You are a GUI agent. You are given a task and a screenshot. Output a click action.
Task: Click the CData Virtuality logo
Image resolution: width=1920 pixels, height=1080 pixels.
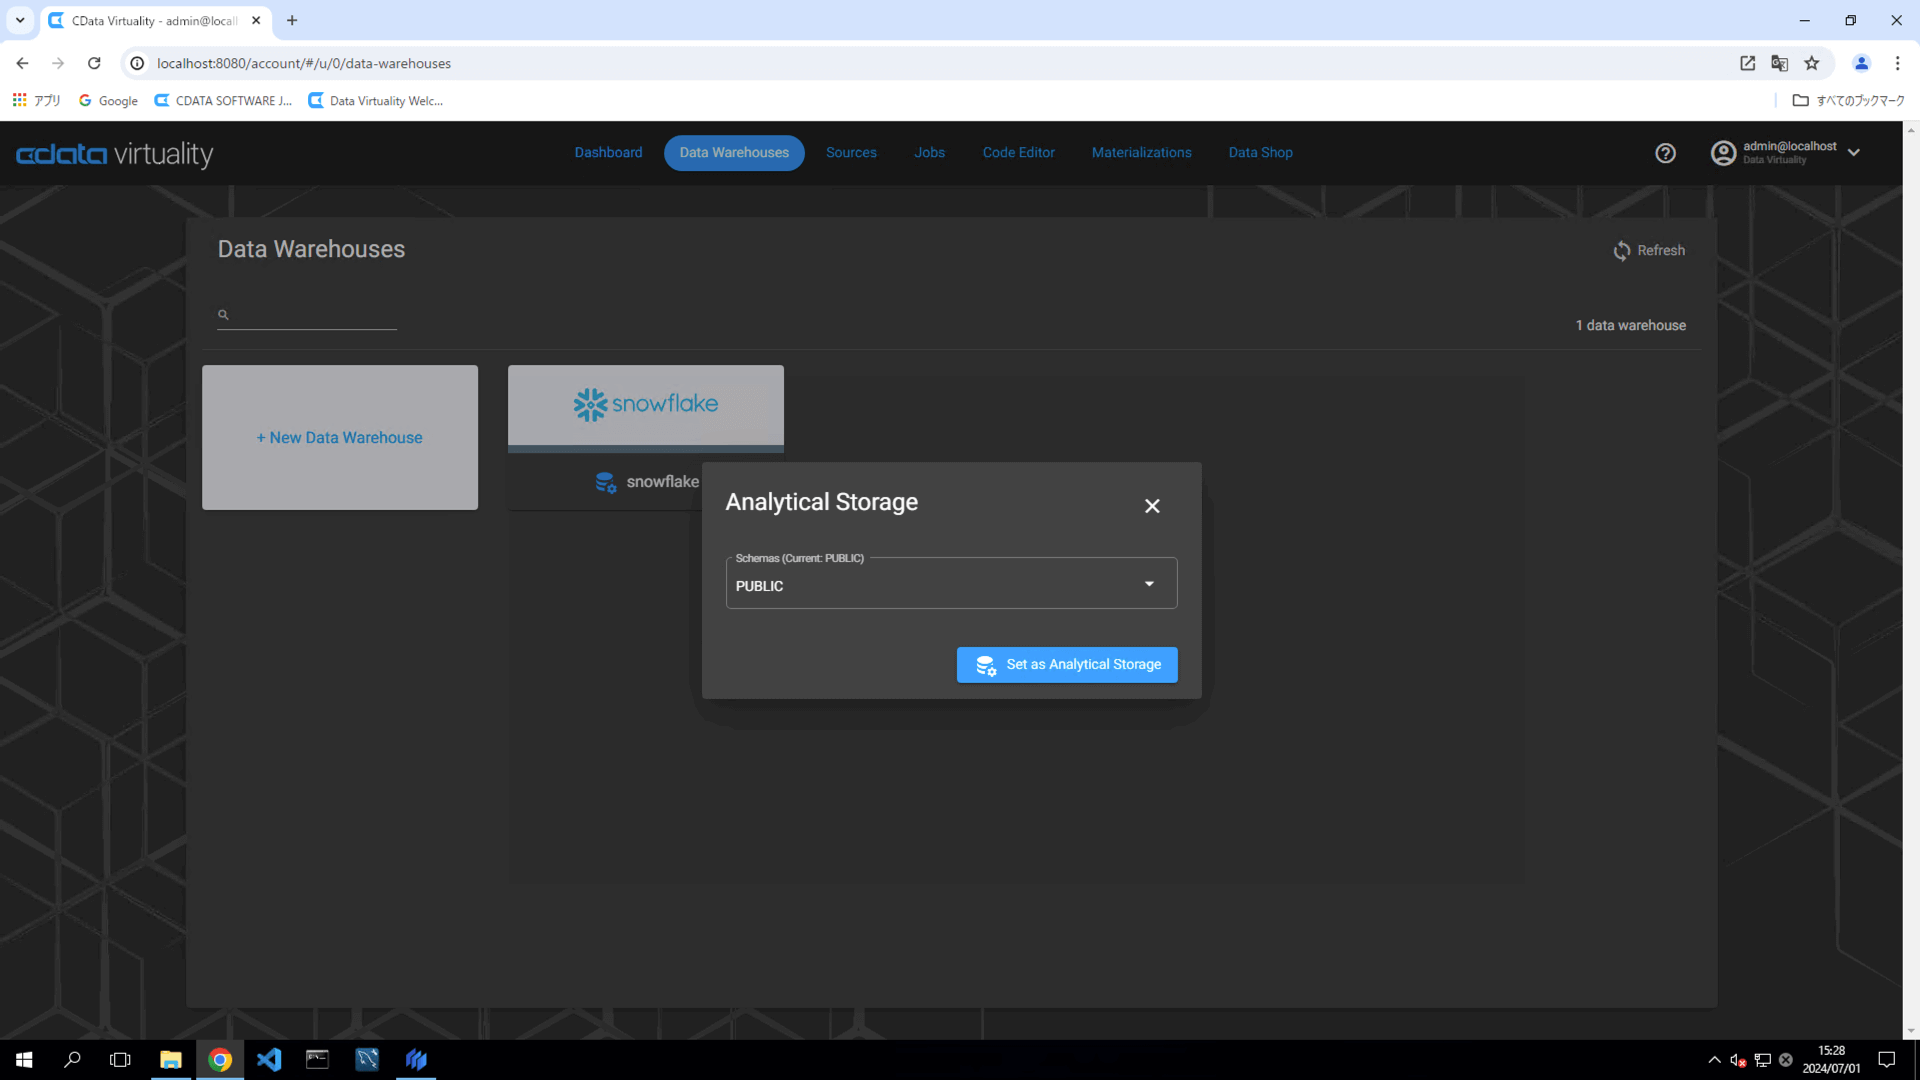tap(115, 154)
